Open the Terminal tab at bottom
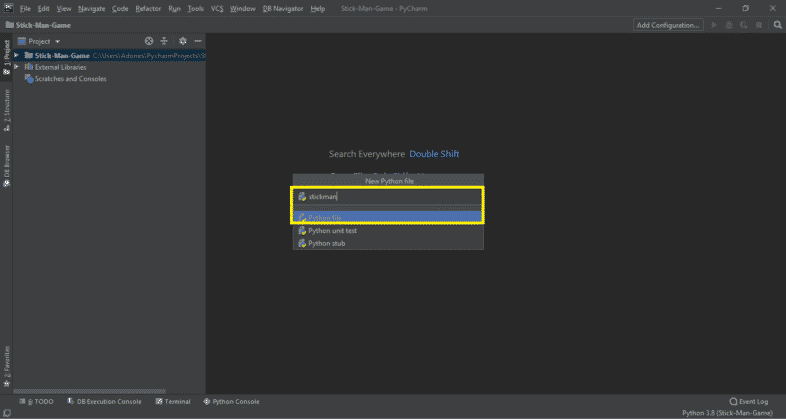Screen dimensions: 786x420 173,401
